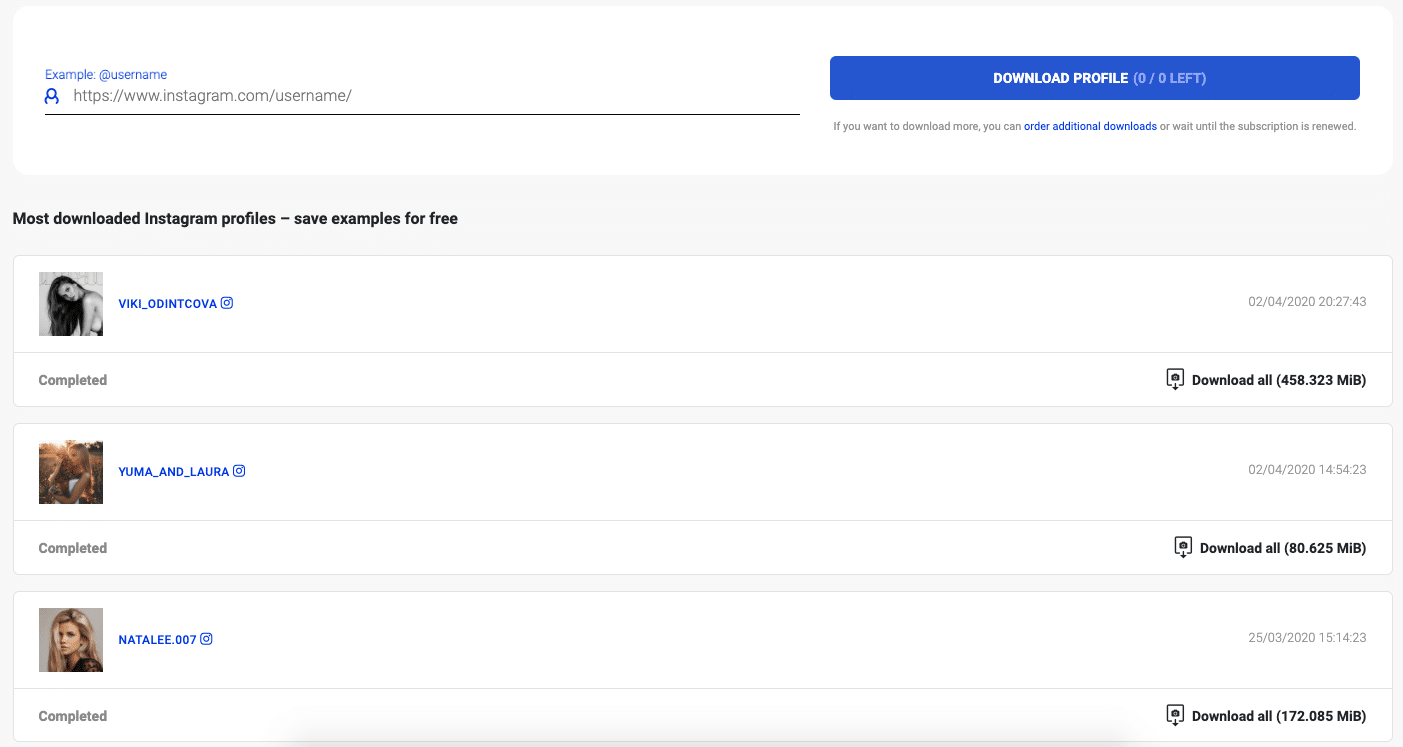Image resolution: width=1403 pixels, height=747 pixels.
Task: Focus the Instagram profile URL input field
Action: (x=422, y=96)
